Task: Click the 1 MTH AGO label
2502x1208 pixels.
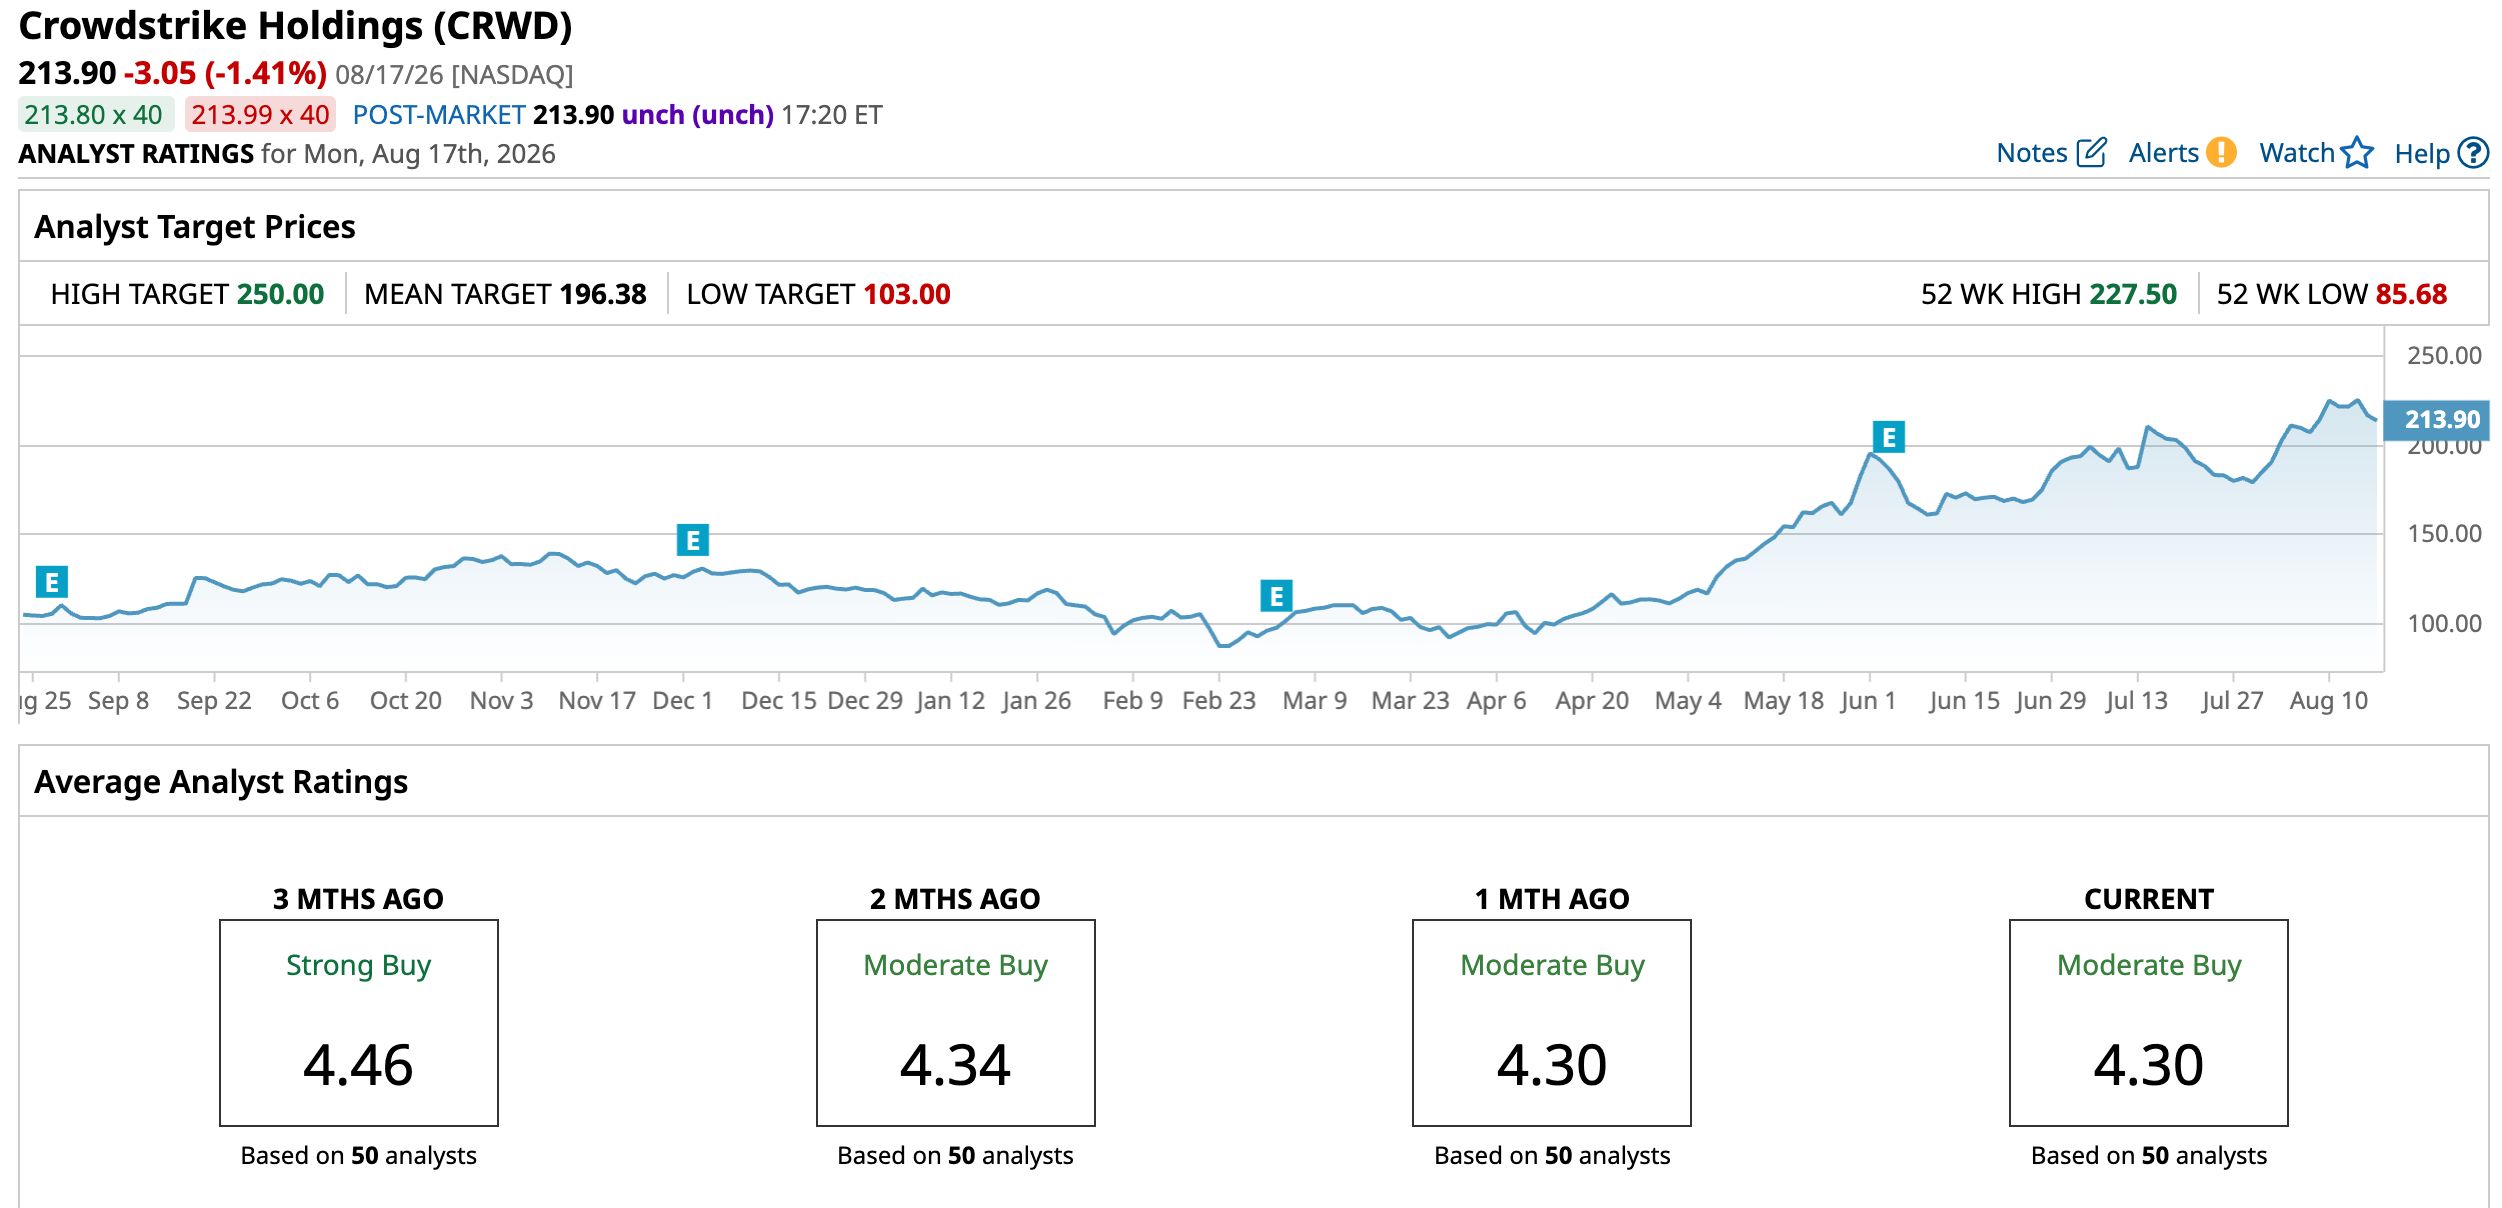Action: [1552, 899]
